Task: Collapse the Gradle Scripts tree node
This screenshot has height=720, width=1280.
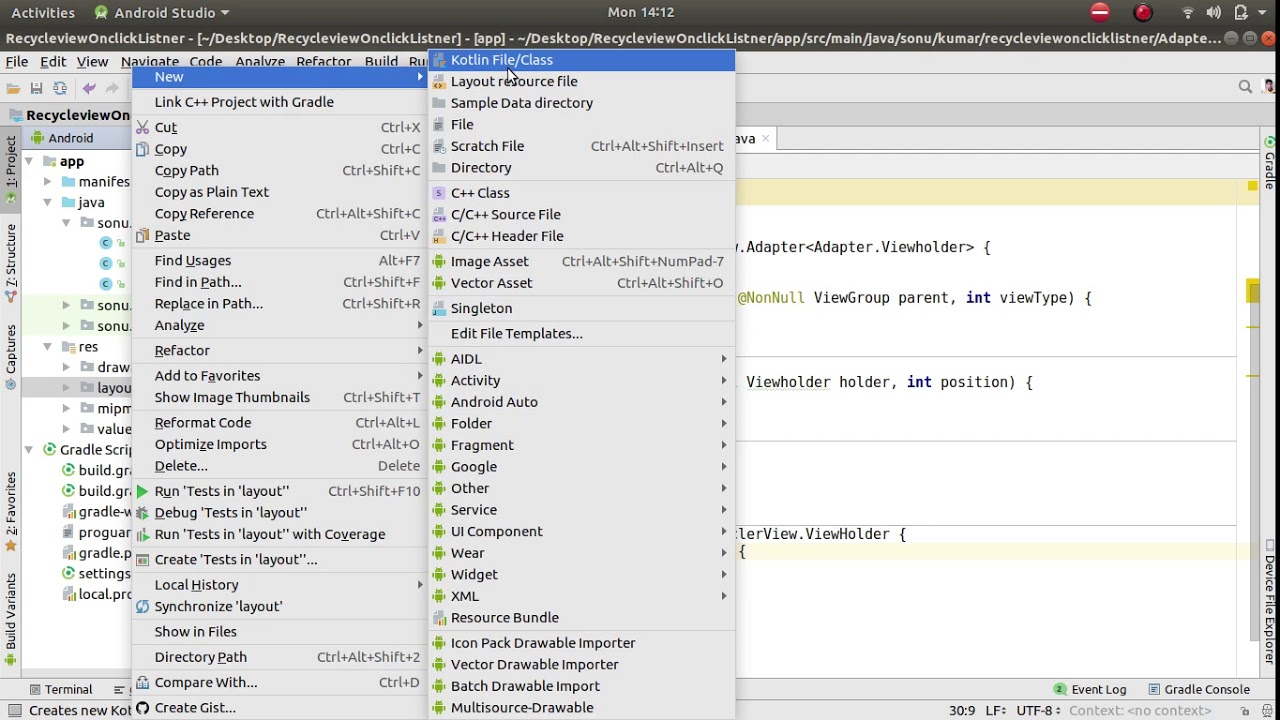Action: tap(29, 450)
